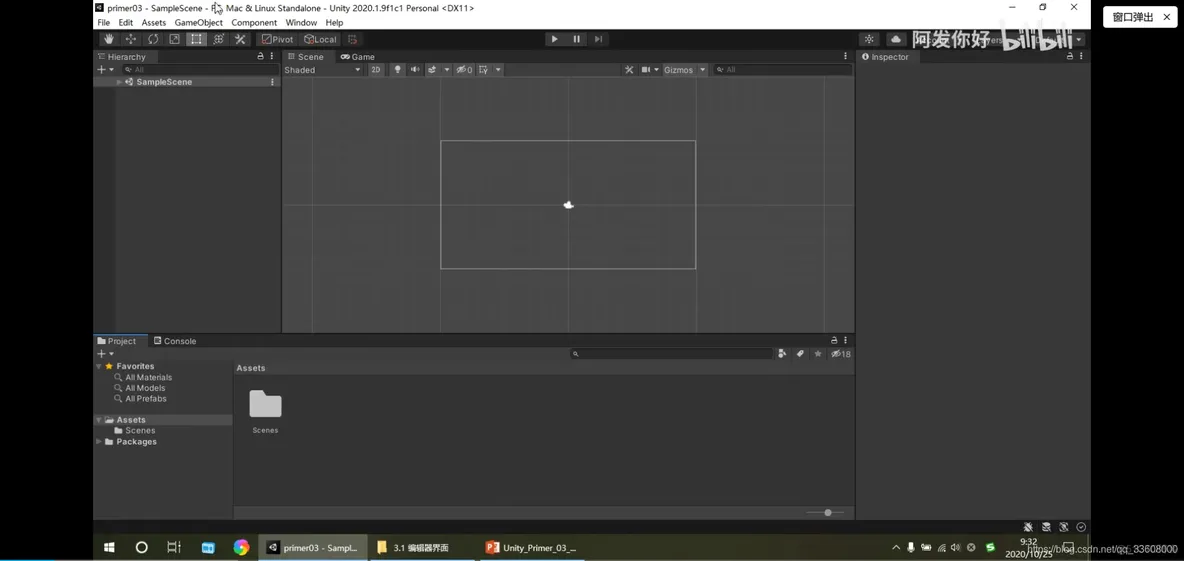This screenshot has height=561, width=1184.
Task: Open scene effects dropdown arrow
Action: [447, 69]
